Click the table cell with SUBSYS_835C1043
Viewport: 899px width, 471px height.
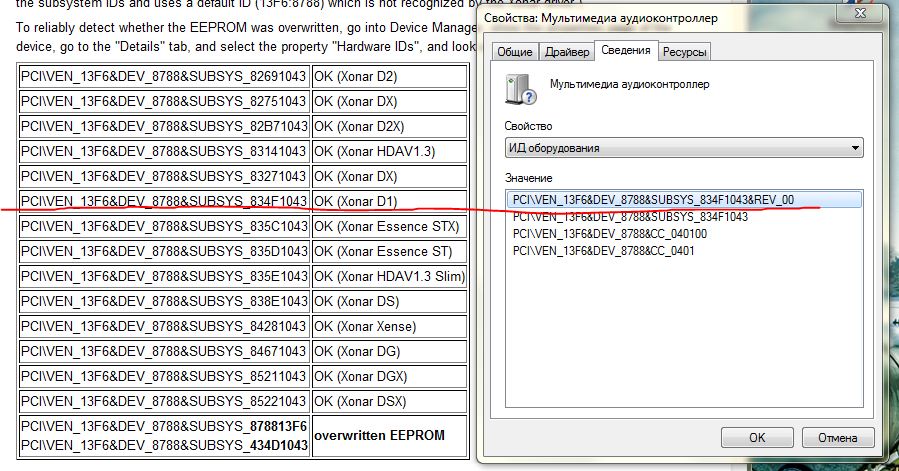pos(164,226)
